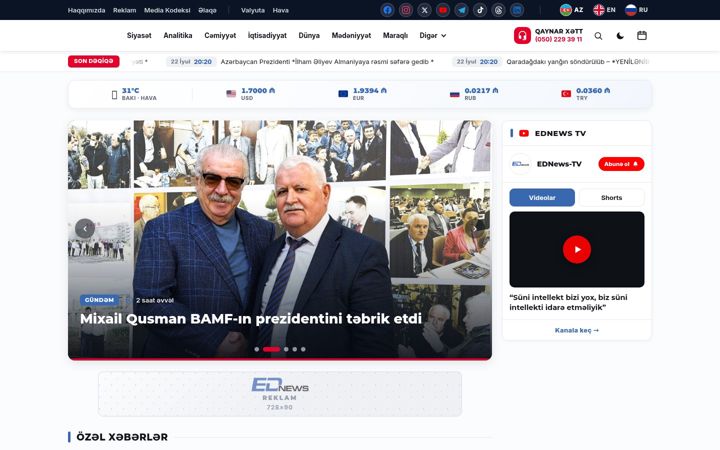Select the Videolar tab

coord(542,197)
